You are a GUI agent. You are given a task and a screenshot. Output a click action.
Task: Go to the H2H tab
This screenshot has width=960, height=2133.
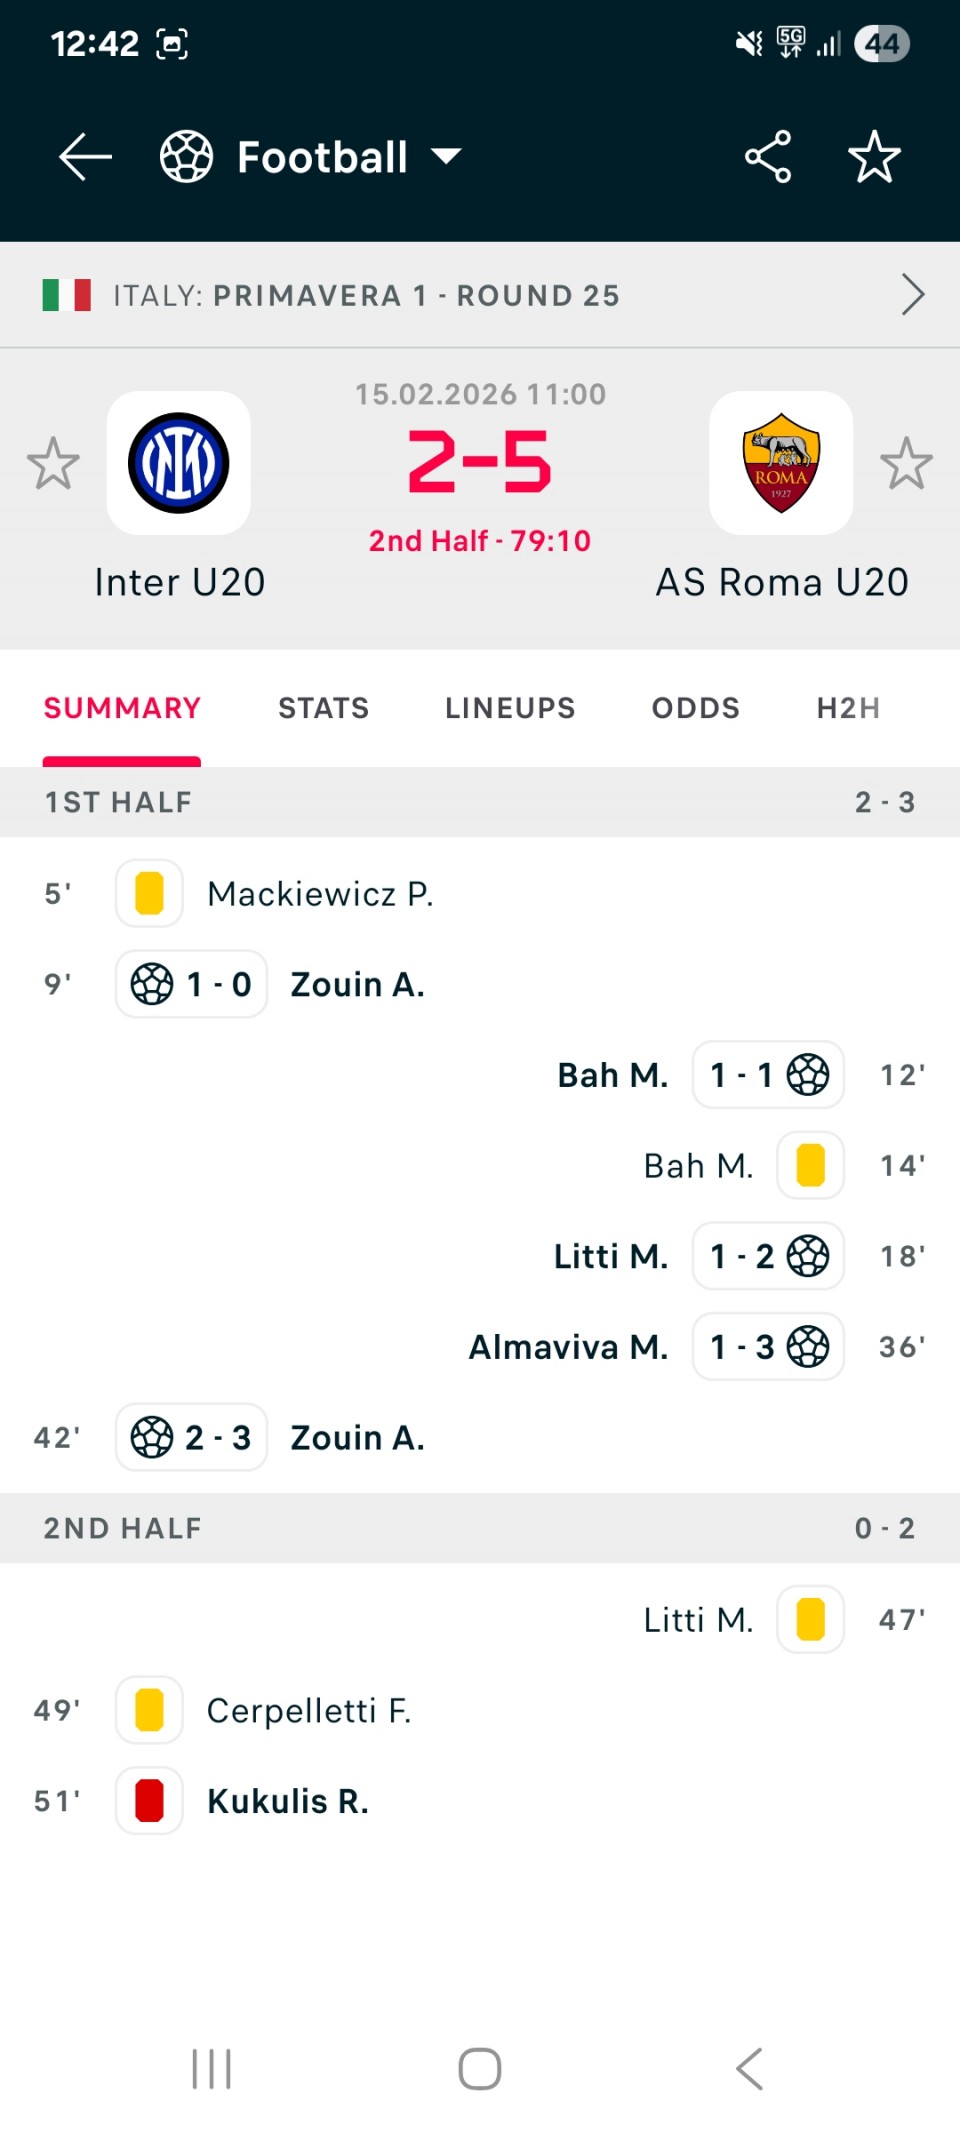(848, 708)
